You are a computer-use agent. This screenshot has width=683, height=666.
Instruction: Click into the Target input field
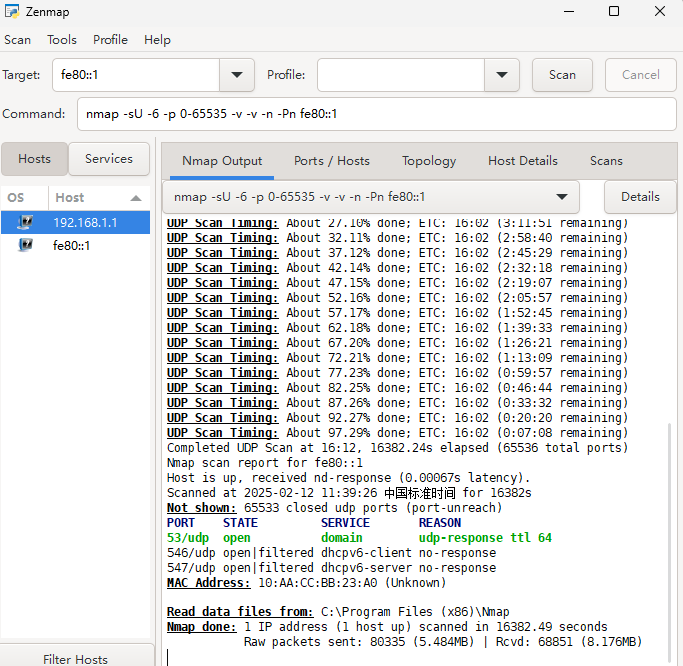coord(136,75)
